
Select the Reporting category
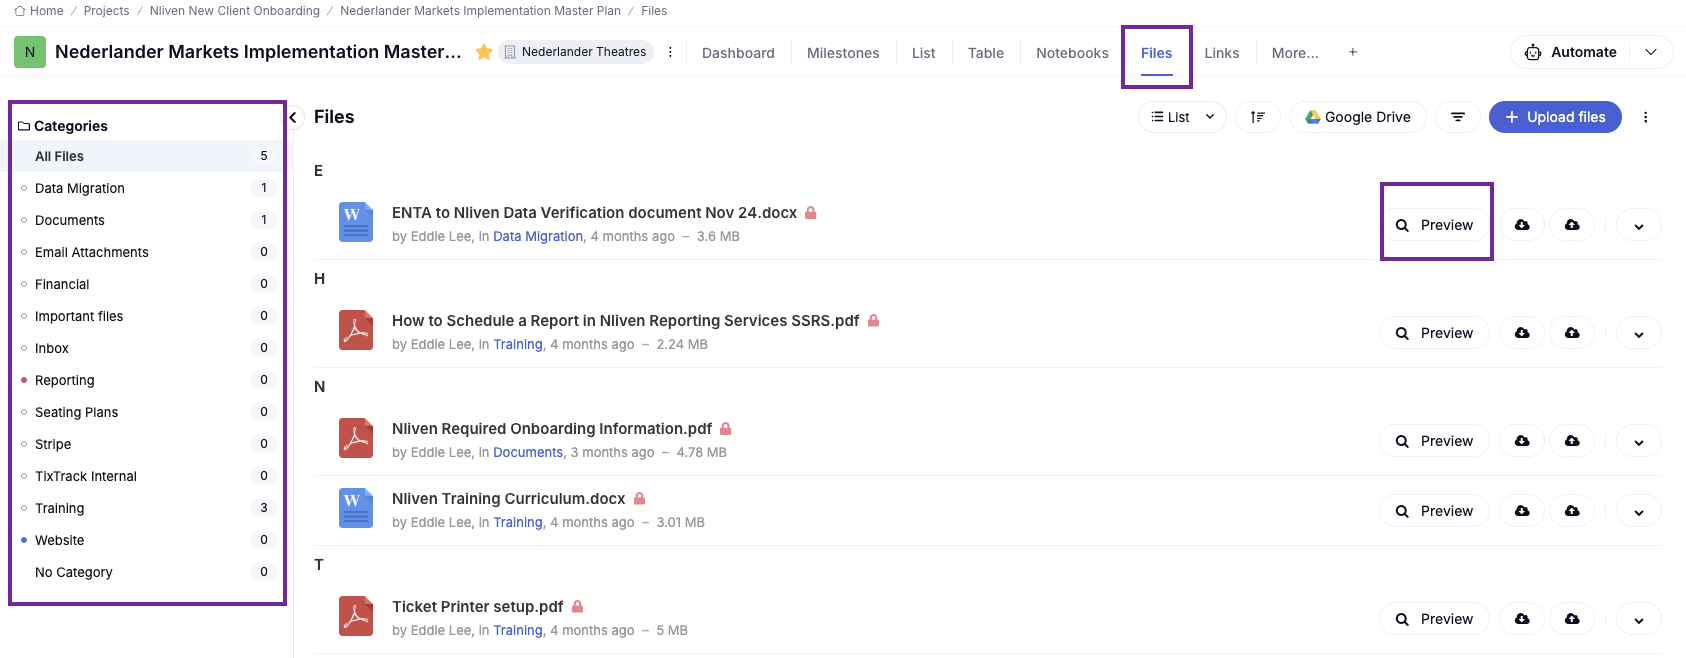pyautogui.click(x=146, y=380)
